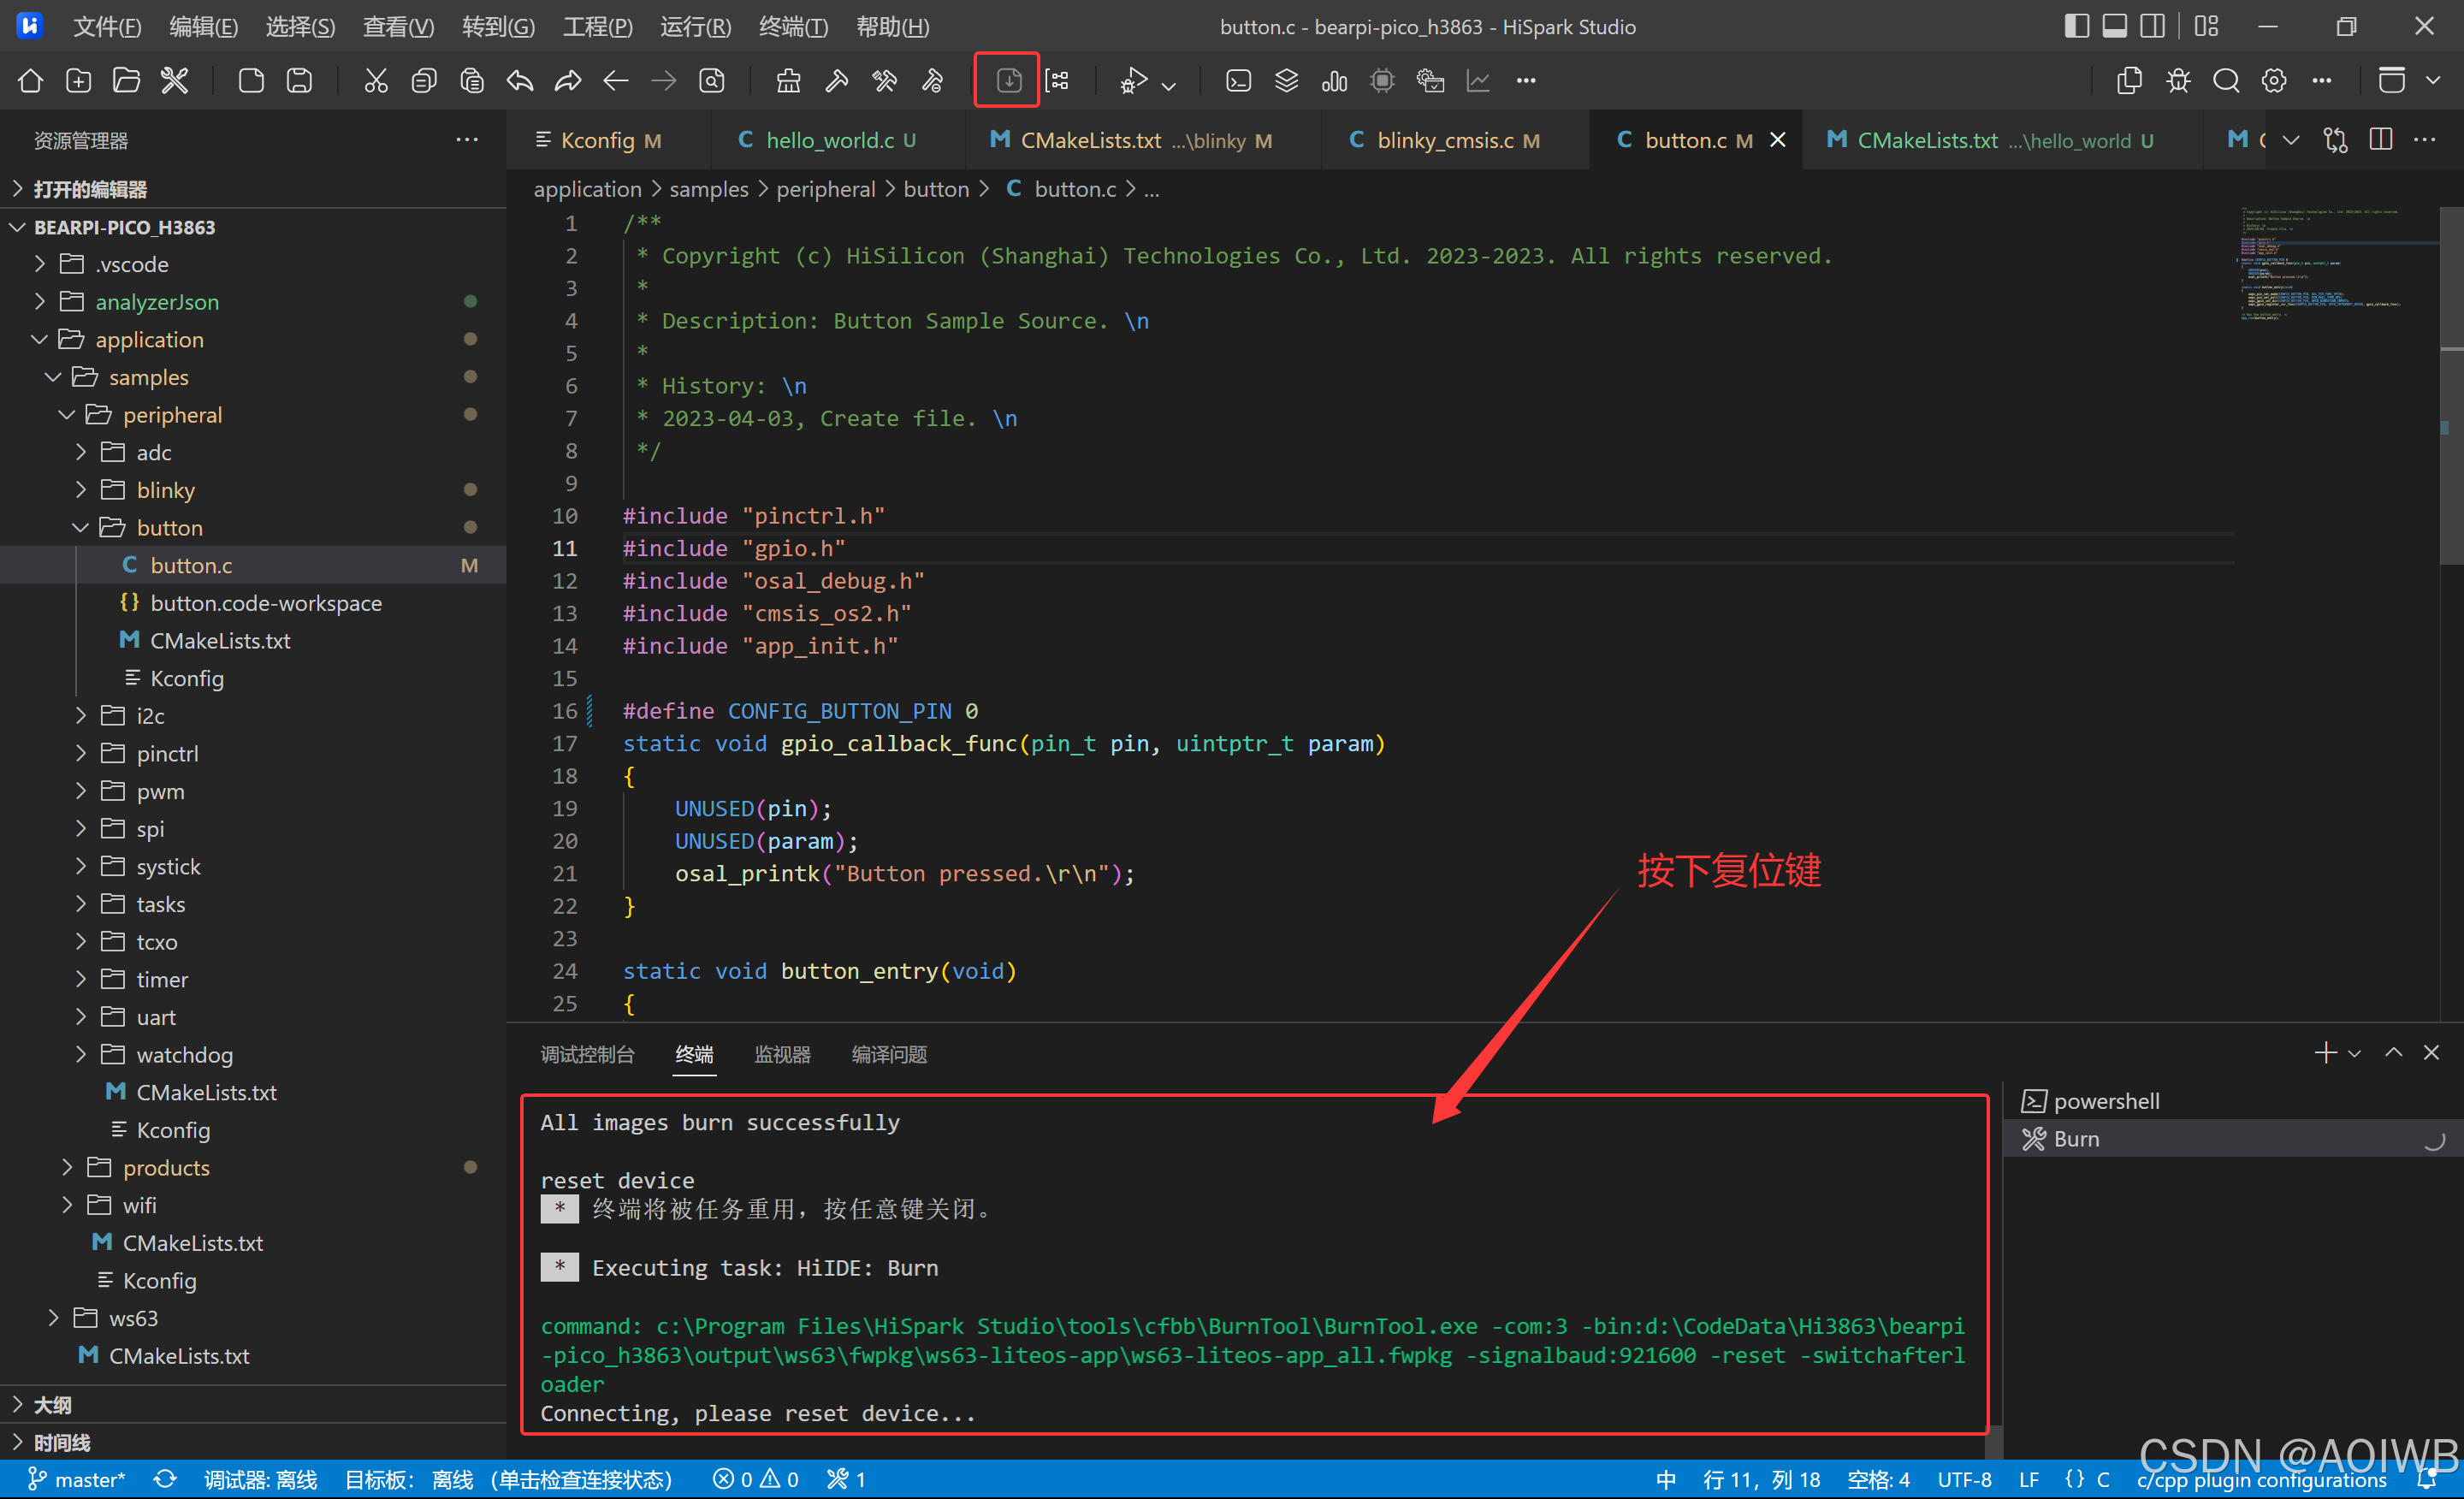
Task: Open the 终端(T) menu
Action: [792, 27]
